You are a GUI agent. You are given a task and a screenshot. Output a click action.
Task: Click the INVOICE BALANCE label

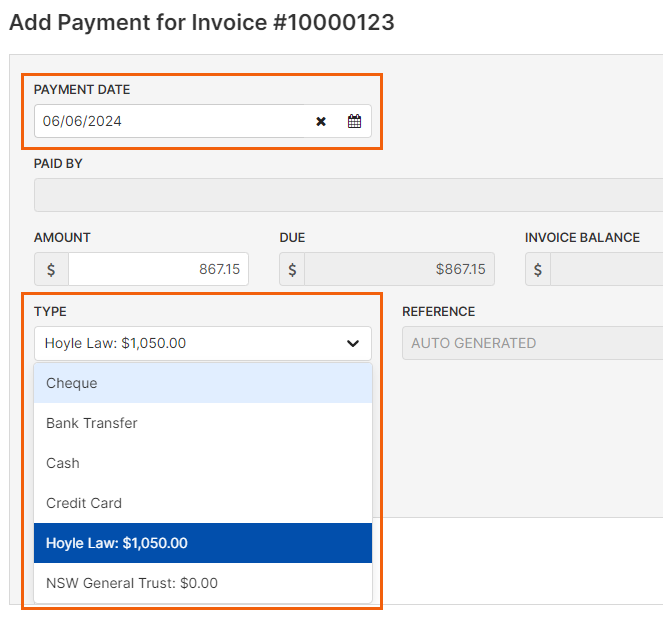tap(582, 238)
